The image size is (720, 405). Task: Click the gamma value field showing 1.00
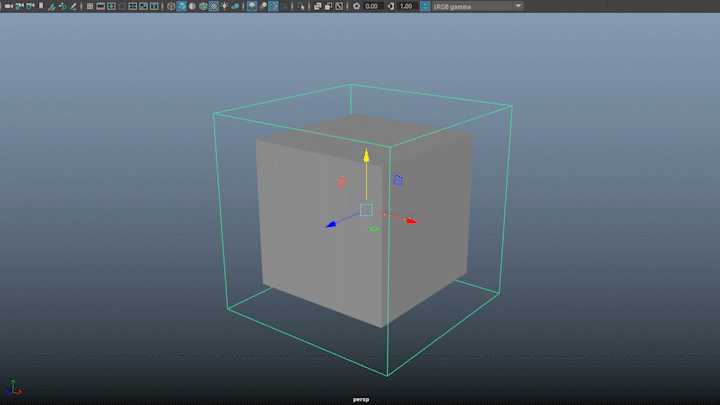[x=407, y=6]
